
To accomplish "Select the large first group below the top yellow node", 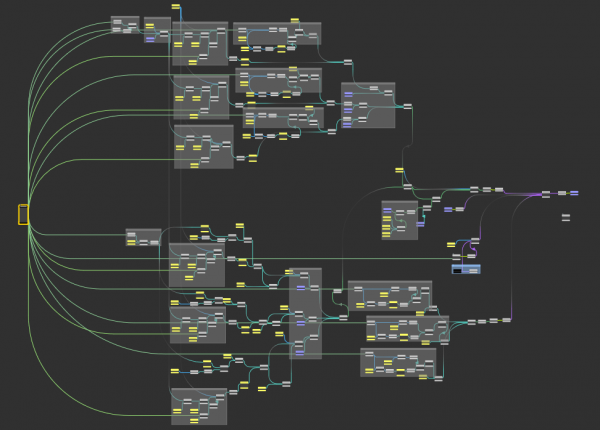I will pyautogui.click(x=199, y=44).
